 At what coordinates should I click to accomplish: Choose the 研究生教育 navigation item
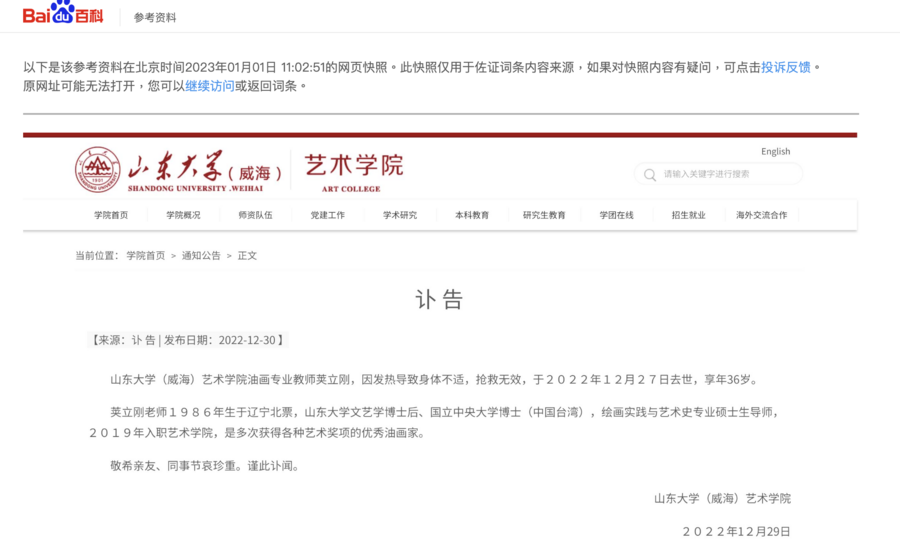point(544,215)
